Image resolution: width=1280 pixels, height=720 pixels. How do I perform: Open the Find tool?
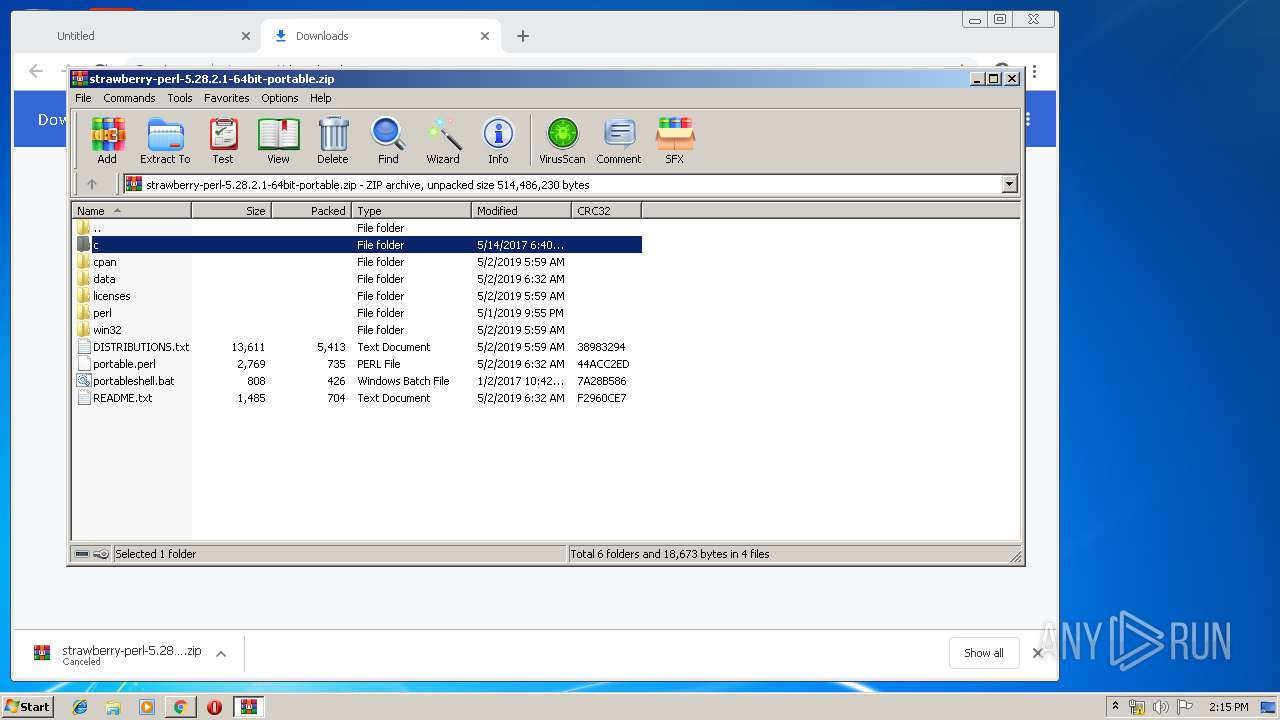pyautogui.click(x=388, y=140)
